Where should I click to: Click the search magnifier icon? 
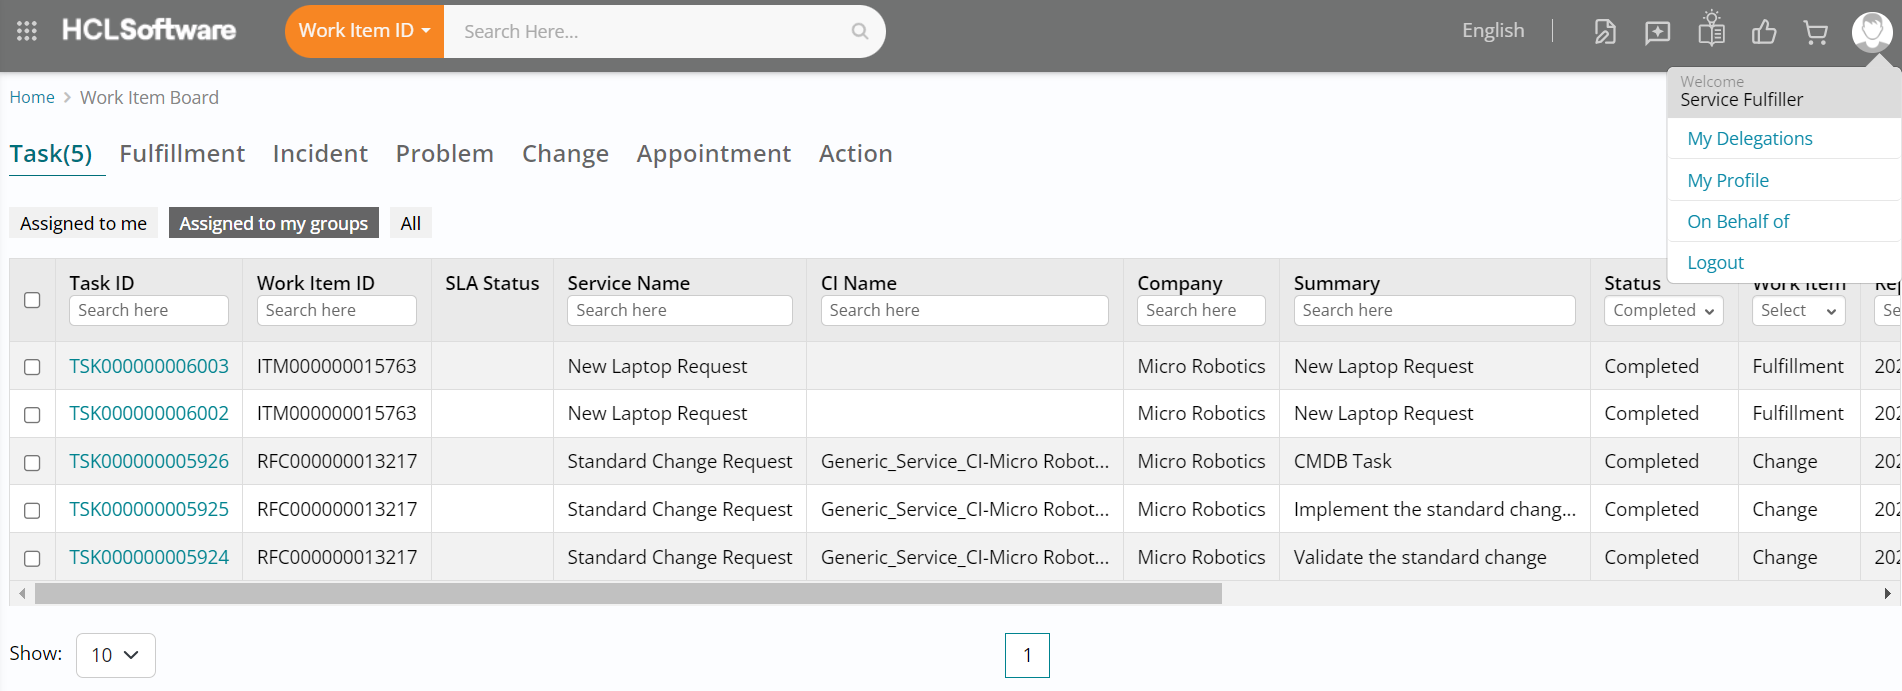tap(859, 31)
